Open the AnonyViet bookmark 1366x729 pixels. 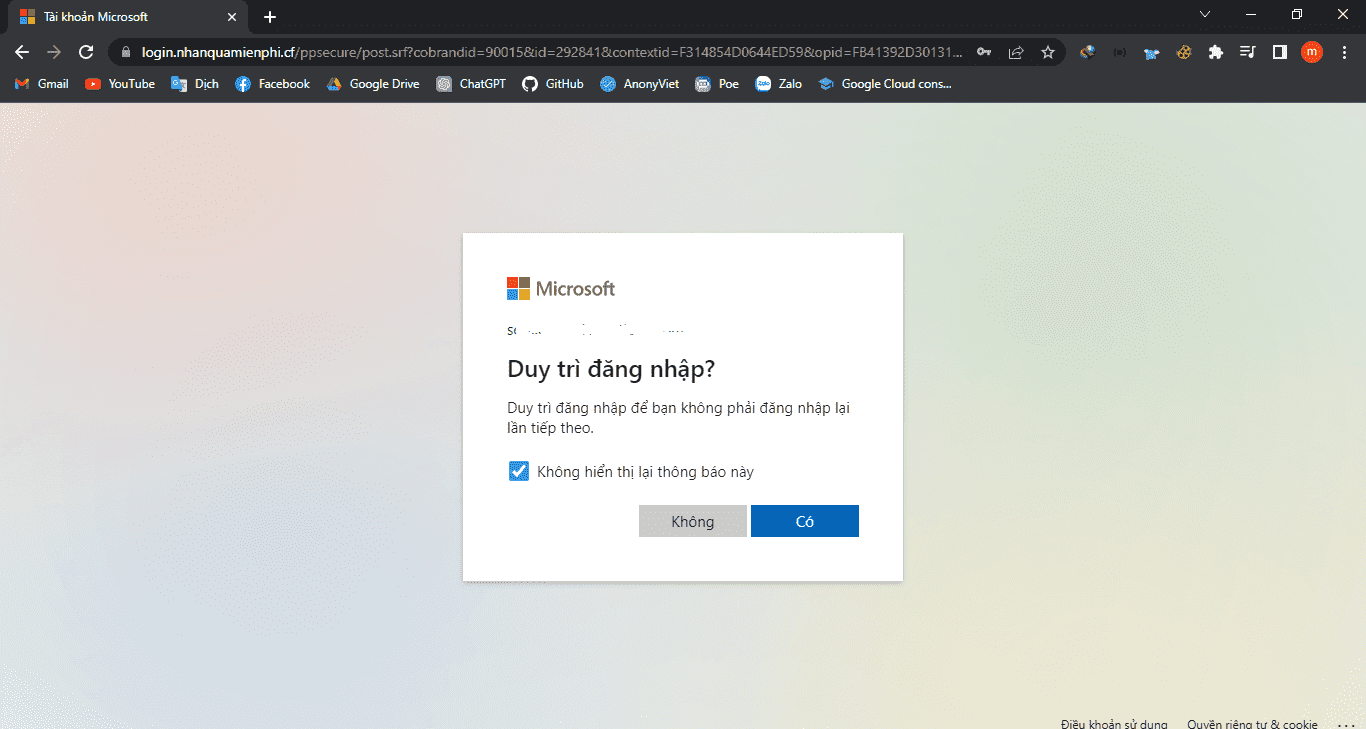pyautogui.click(x=640, y=84)
